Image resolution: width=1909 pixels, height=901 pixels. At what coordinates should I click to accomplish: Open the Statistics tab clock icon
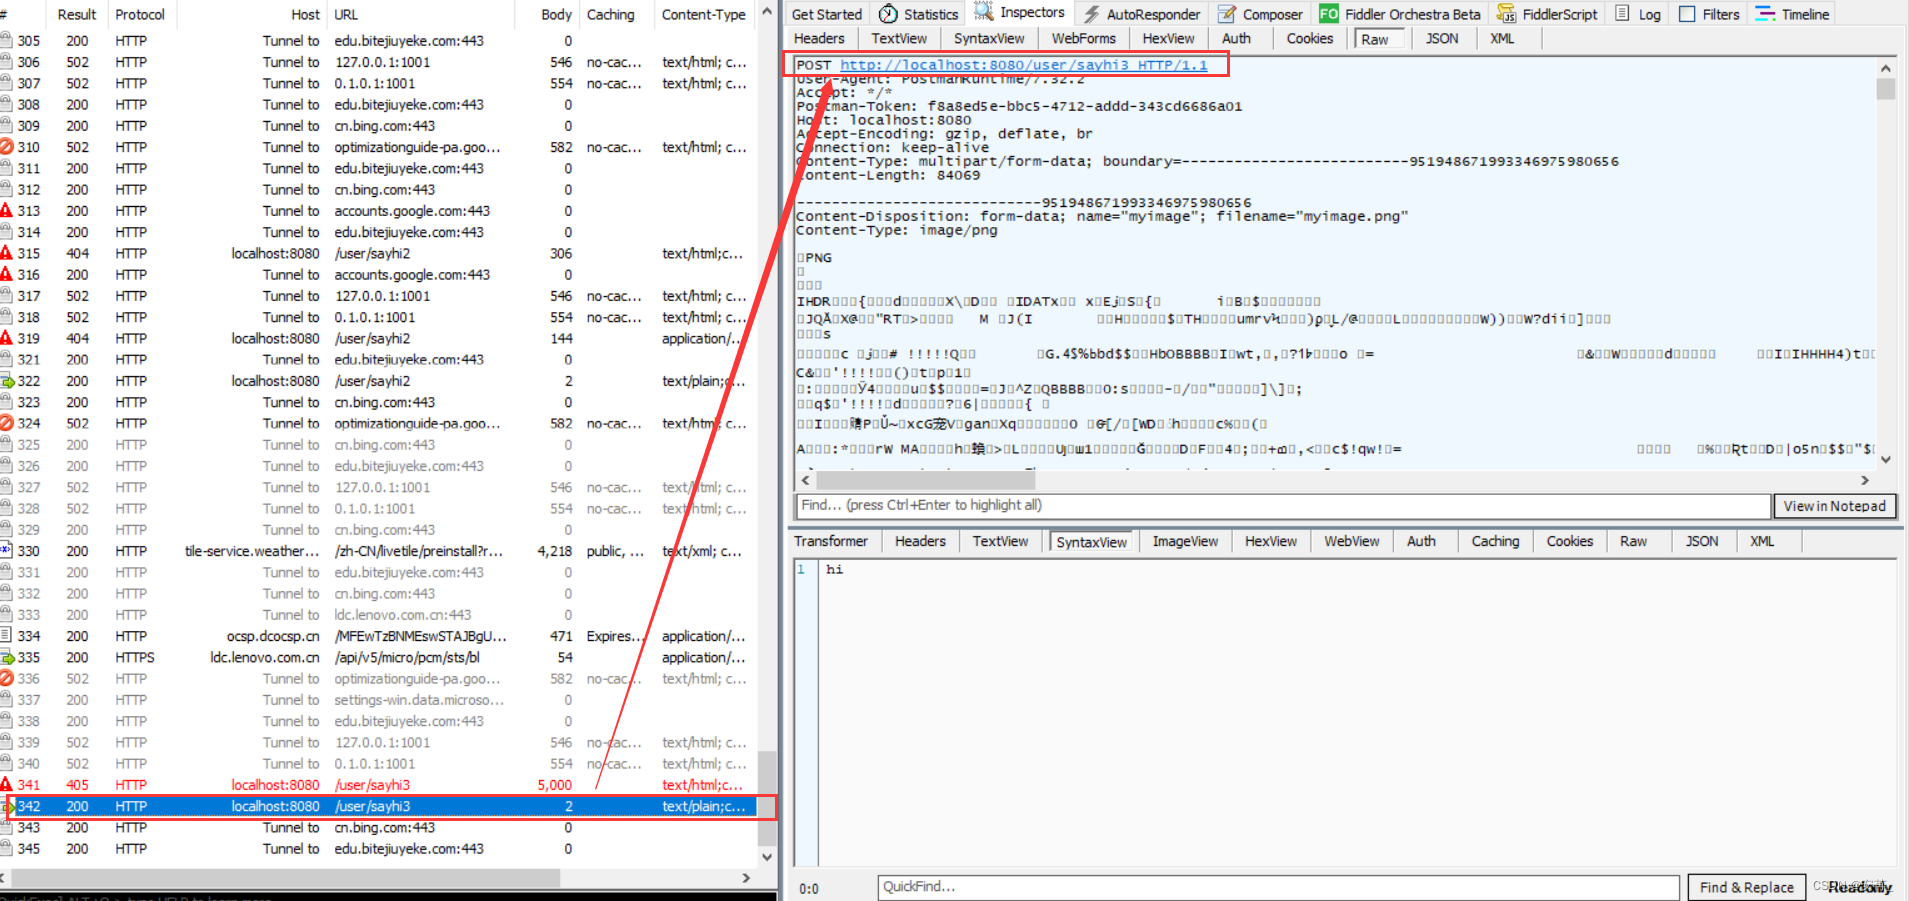click(888, 14)
